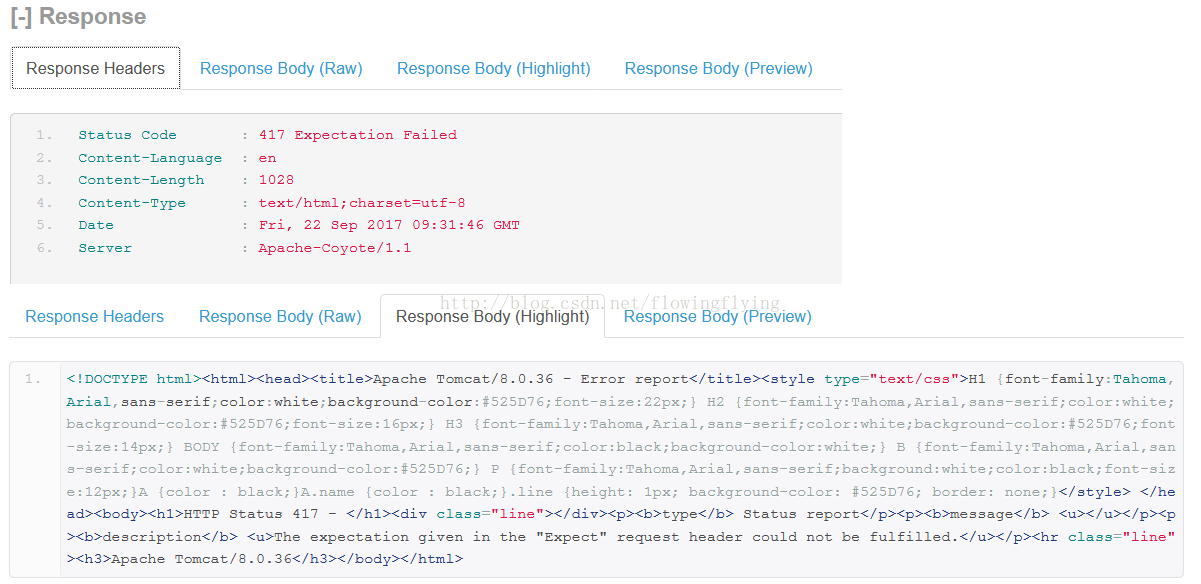The height and width of the screenshot is (584, 1201).
Task: Click the Apache-Coyote/1.1 server value
Action: (335, 248)
